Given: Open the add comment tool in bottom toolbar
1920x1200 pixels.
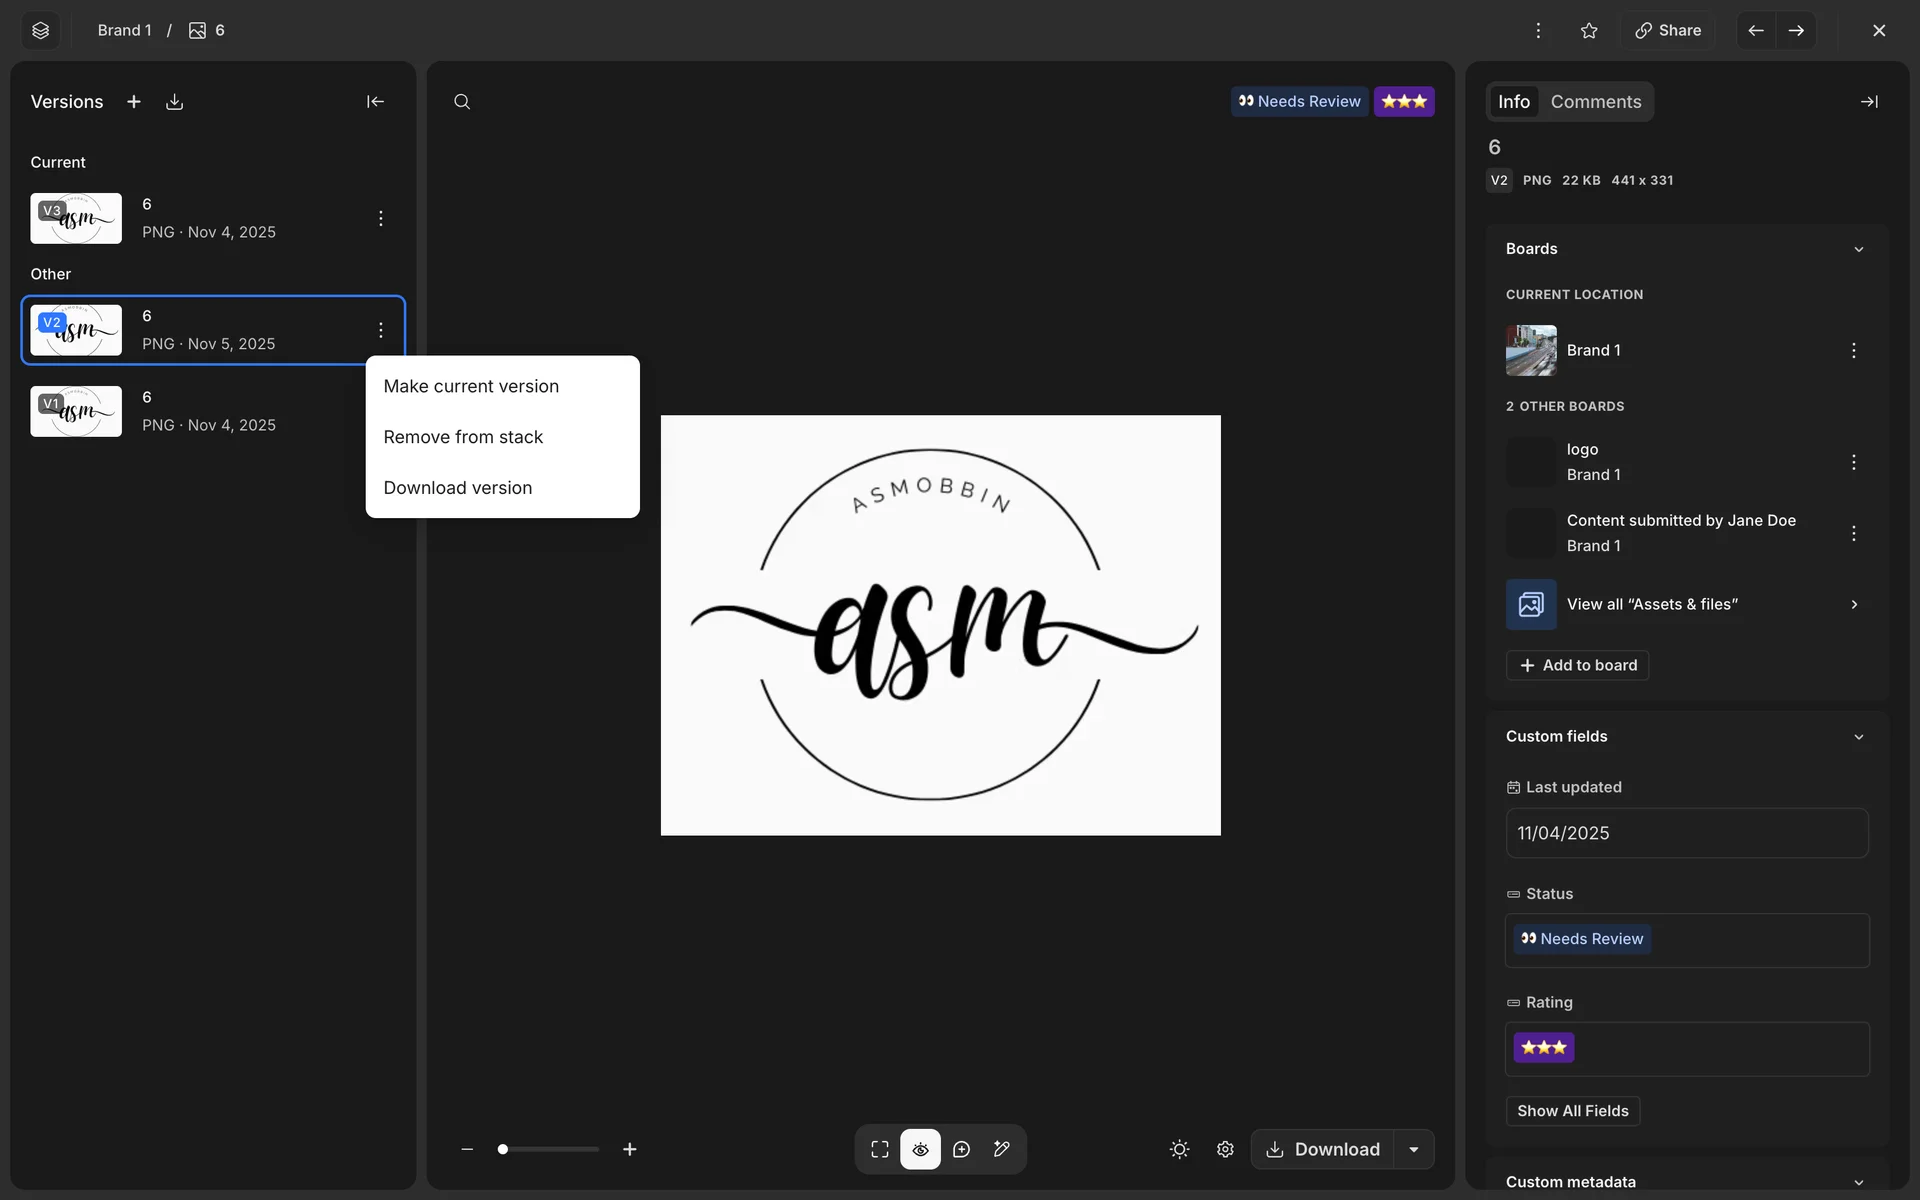Looking at the screenshot, I should [961, 1149].
